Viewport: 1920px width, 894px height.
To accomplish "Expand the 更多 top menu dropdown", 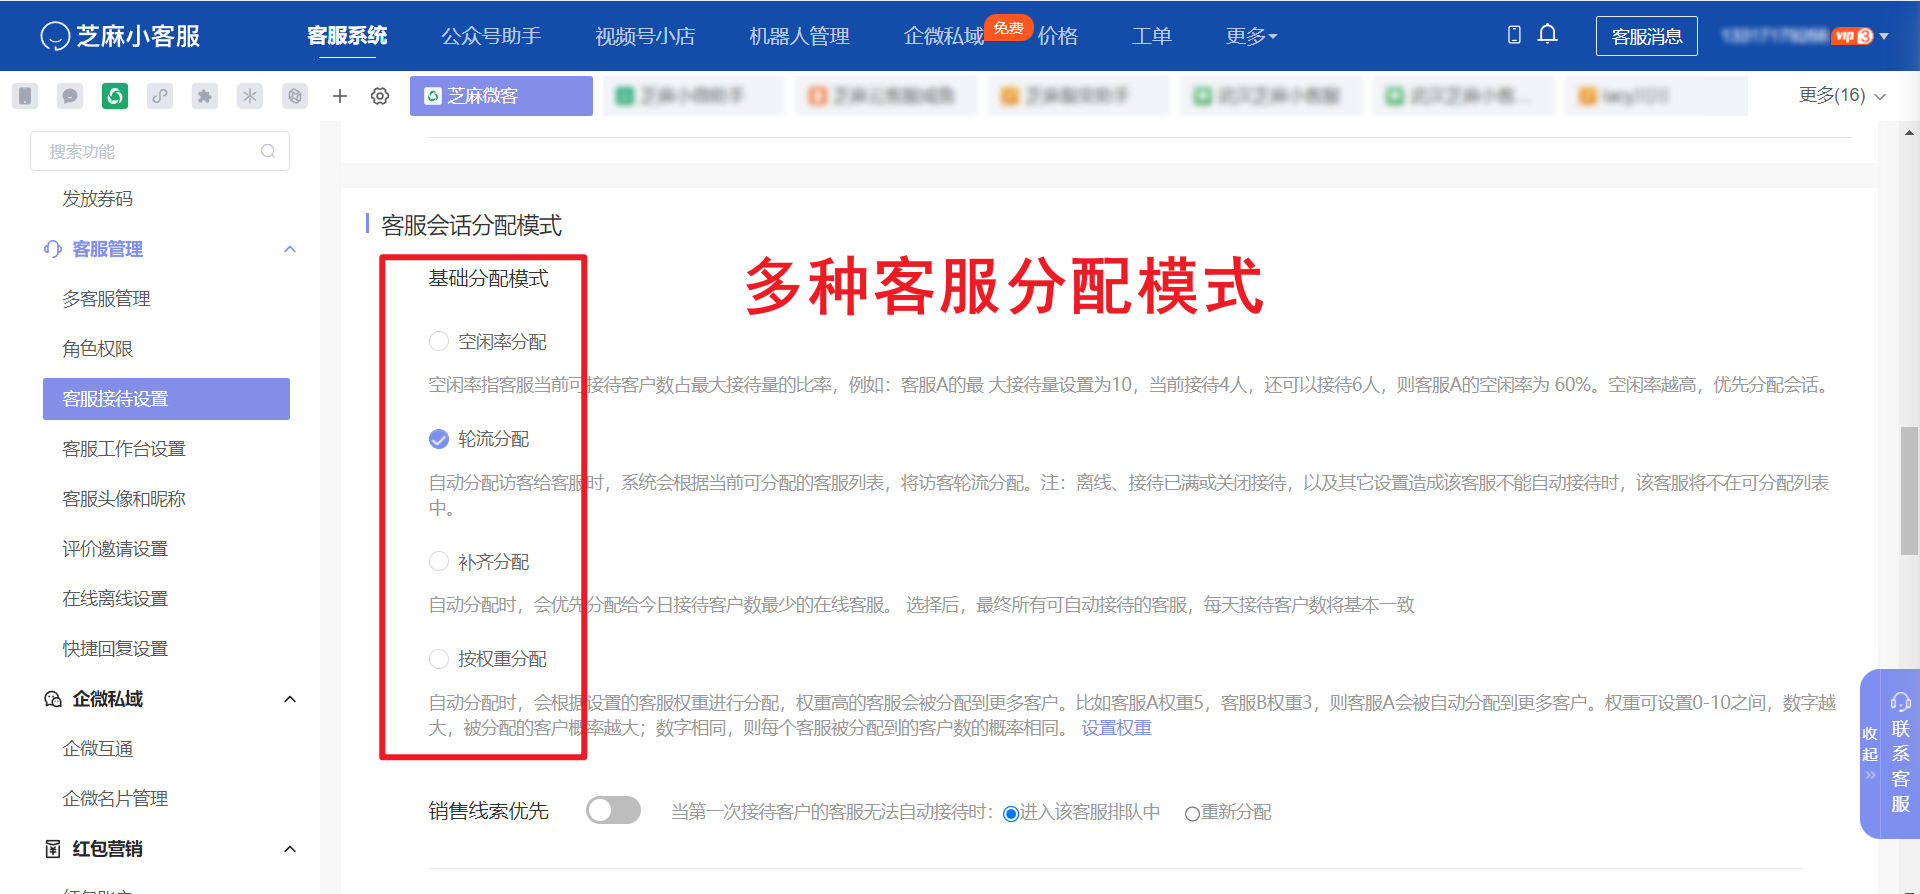I will pyautogui.click(x=1252, y=36).
